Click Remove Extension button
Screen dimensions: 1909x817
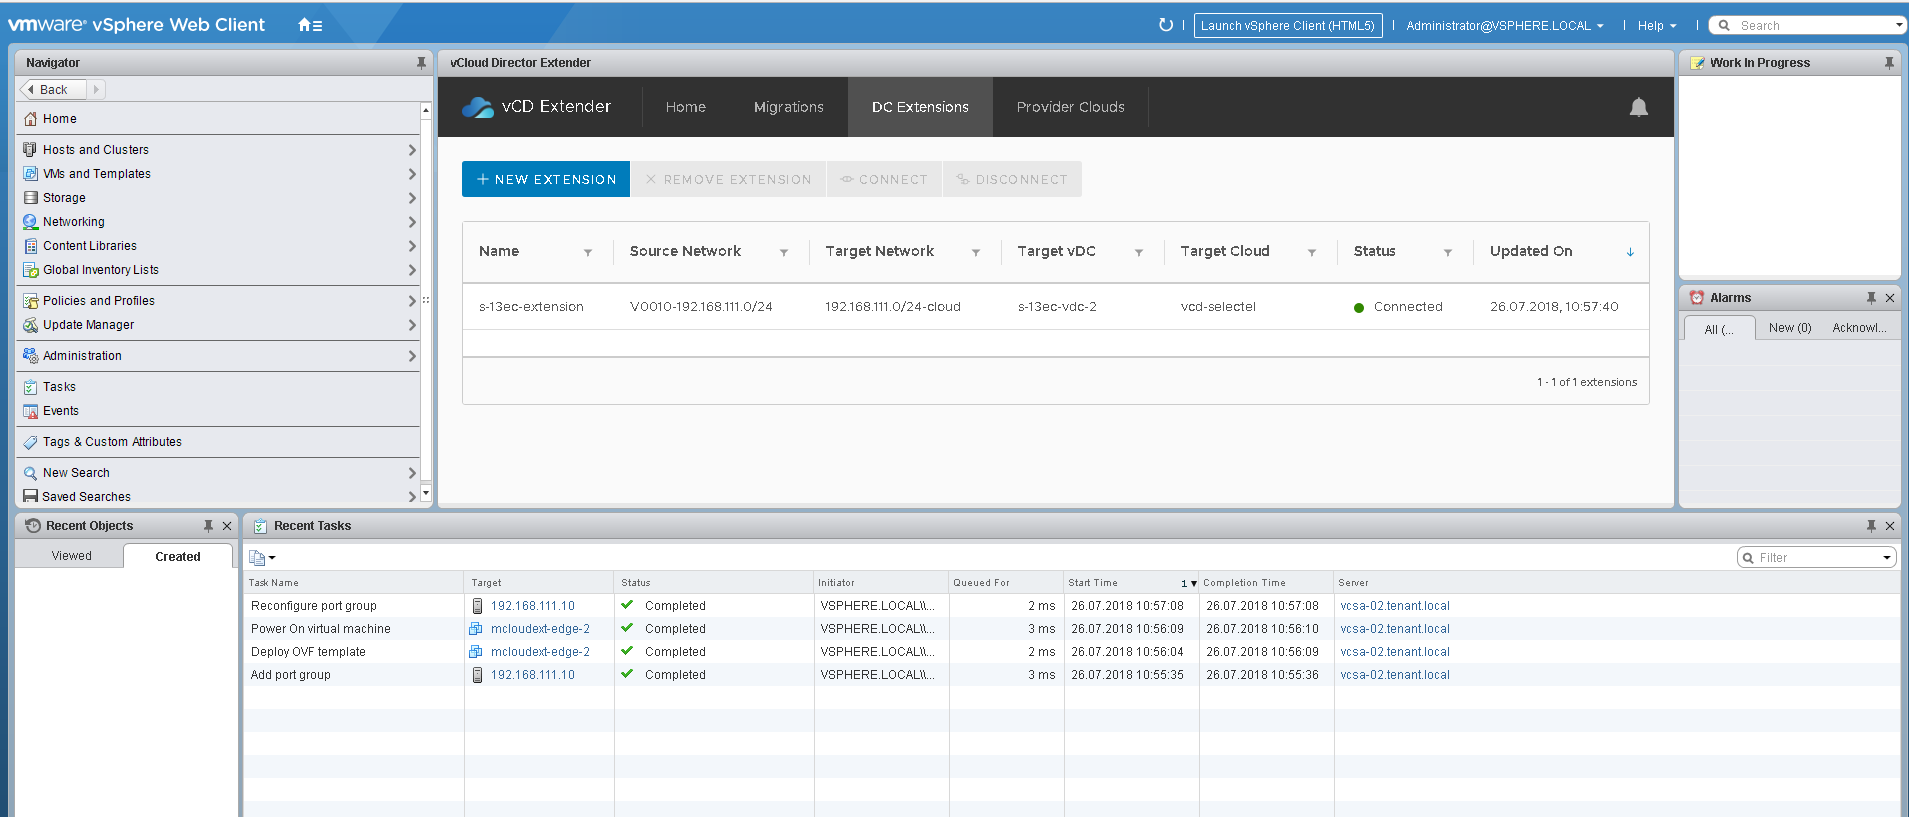(728, 179)
